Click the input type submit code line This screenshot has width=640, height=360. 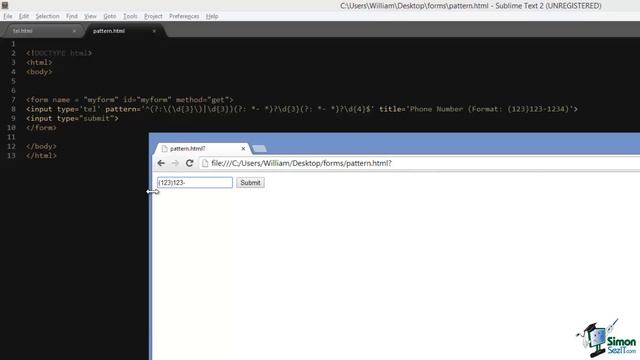[72, 118]
